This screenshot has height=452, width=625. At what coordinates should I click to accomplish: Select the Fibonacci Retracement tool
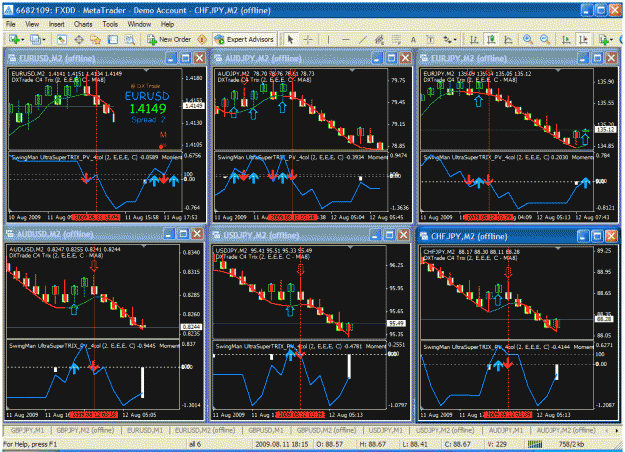[396, 39]
